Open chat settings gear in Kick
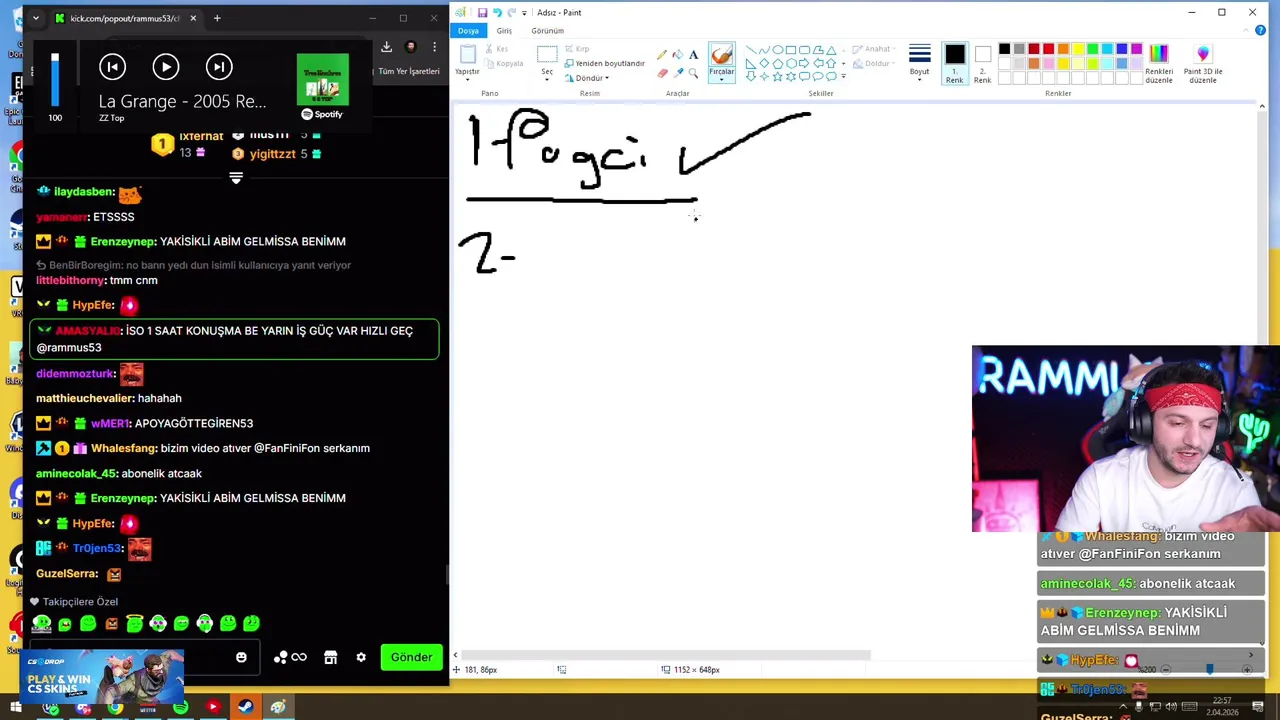Screen dimensions: 1280x720 point(361,657)
